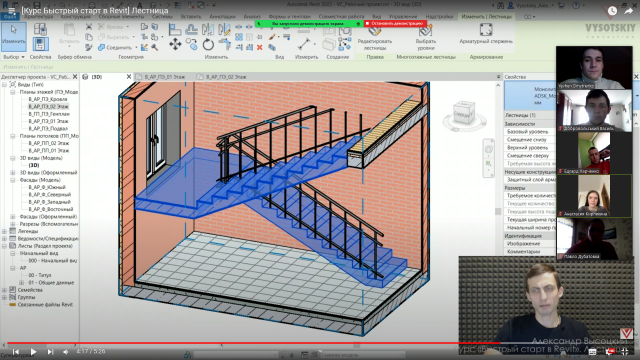
Task: Go to the previous video
Action: (x=16, y=351)
